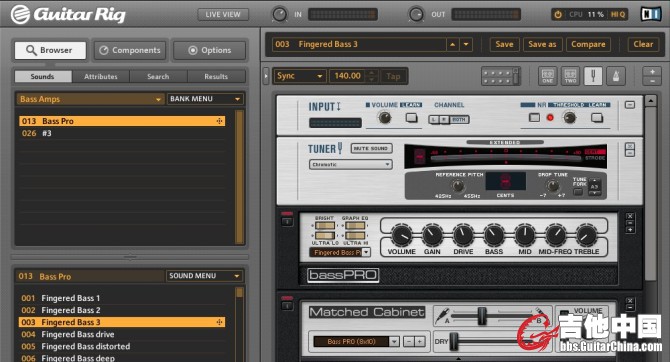This screenshot has width=670, height=362.
Task: Click the Compare button
Action: click(x=588, y=44)
